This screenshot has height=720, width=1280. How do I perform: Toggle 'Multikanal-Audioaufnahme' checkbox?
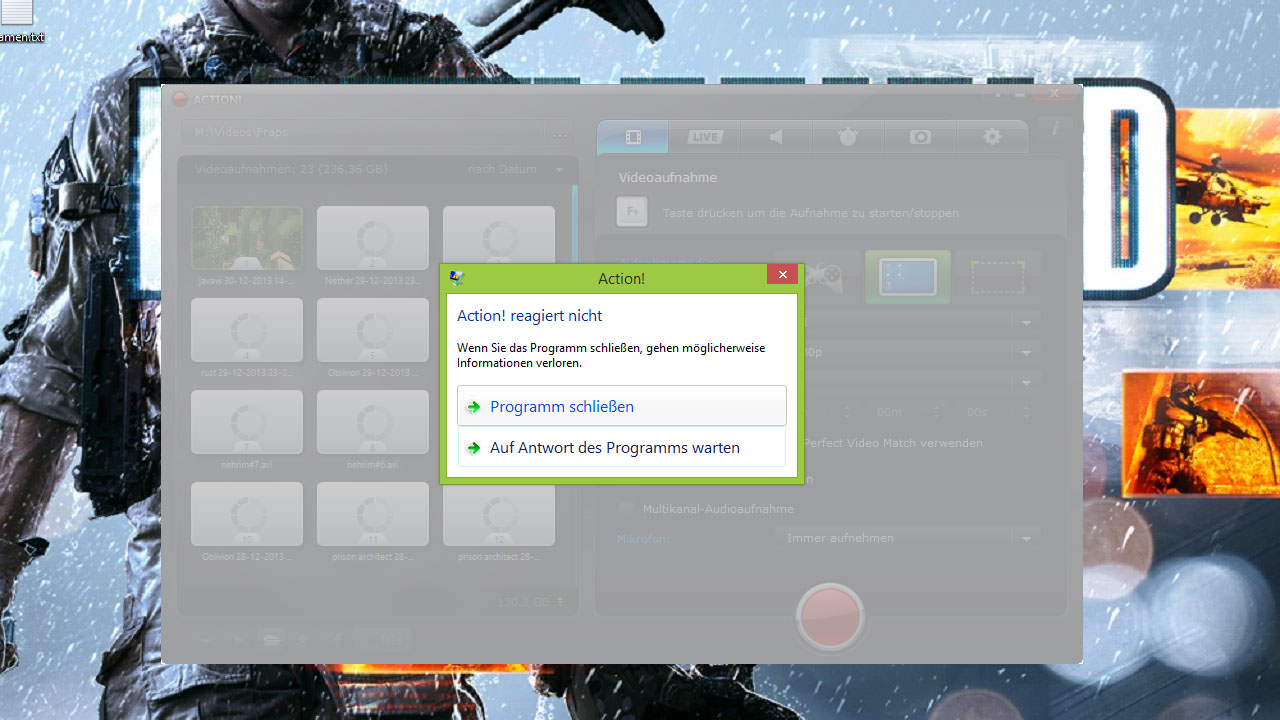tap(627, 509)
